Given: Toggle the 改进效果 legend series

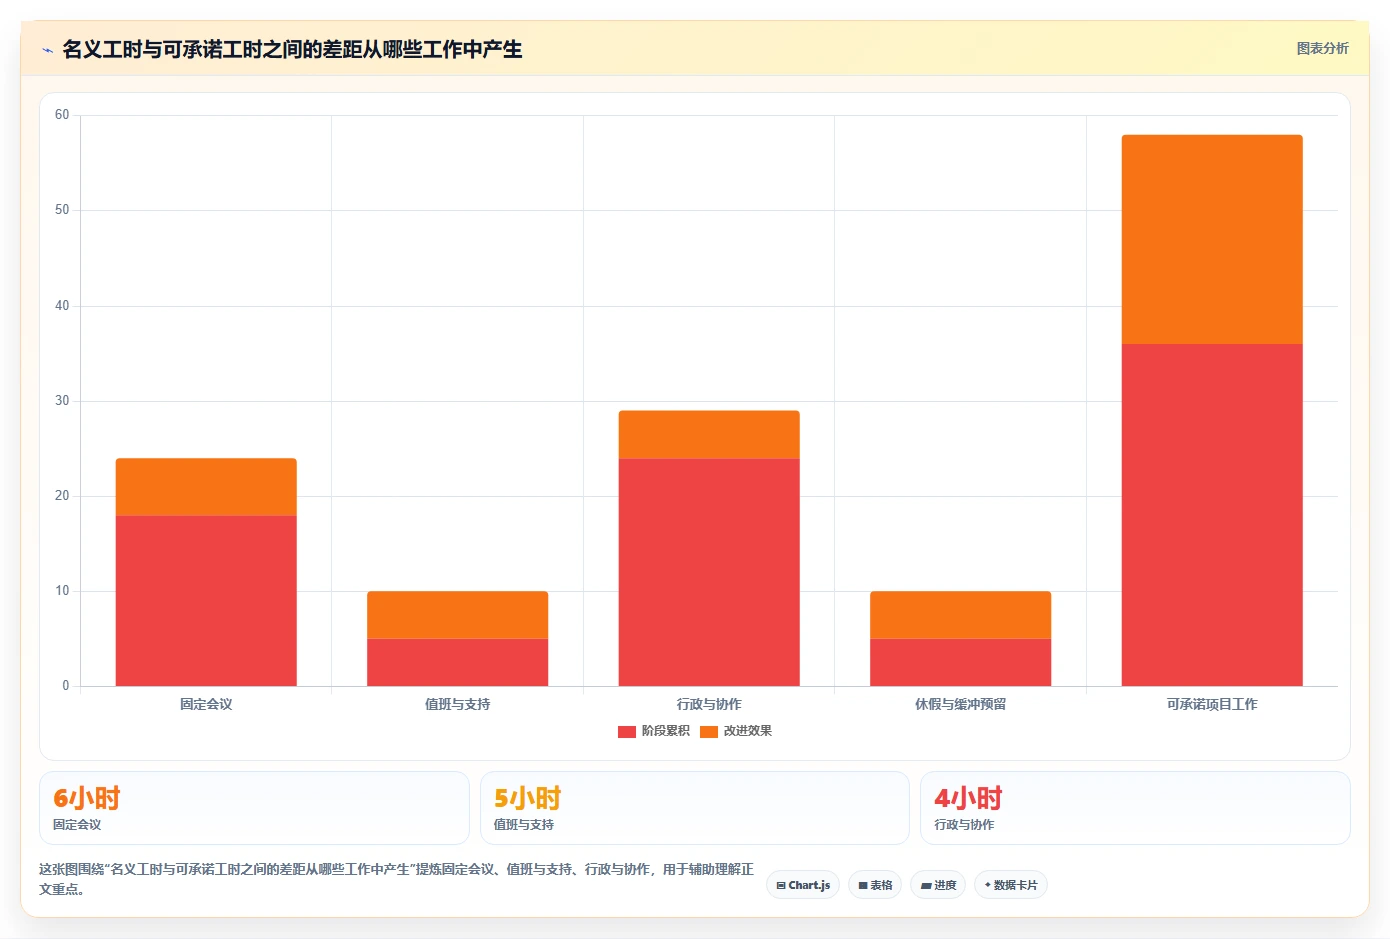Looking at the screenshot, I should click(x=736, y=731).
